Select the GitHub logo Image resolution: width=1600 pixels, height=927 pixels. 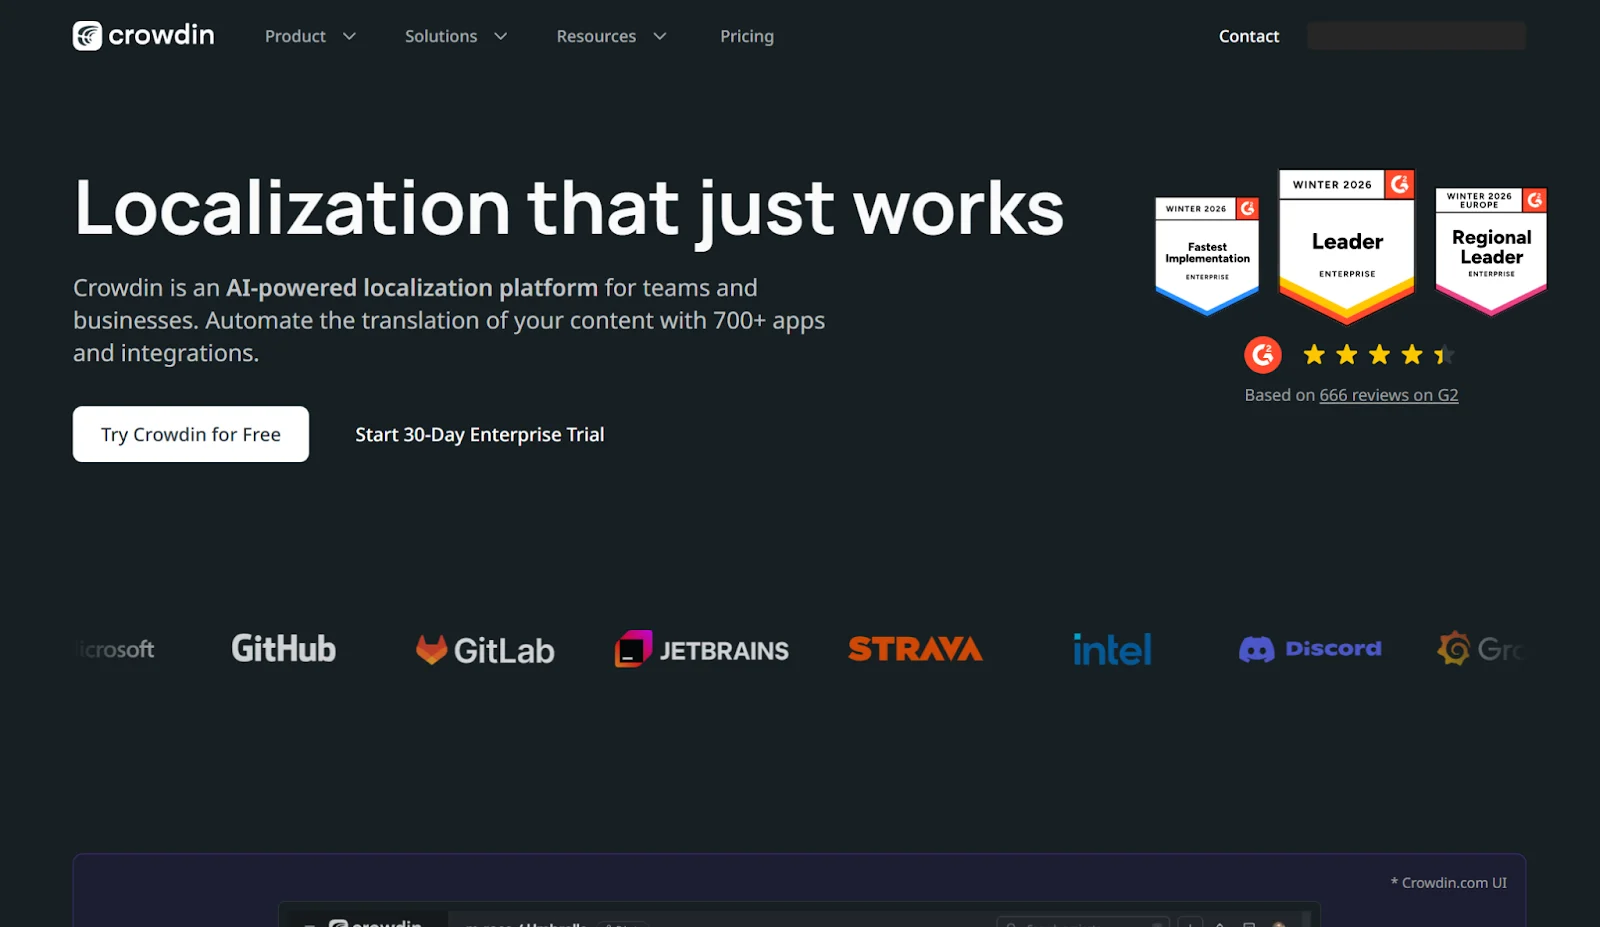[x=282, y=648]
